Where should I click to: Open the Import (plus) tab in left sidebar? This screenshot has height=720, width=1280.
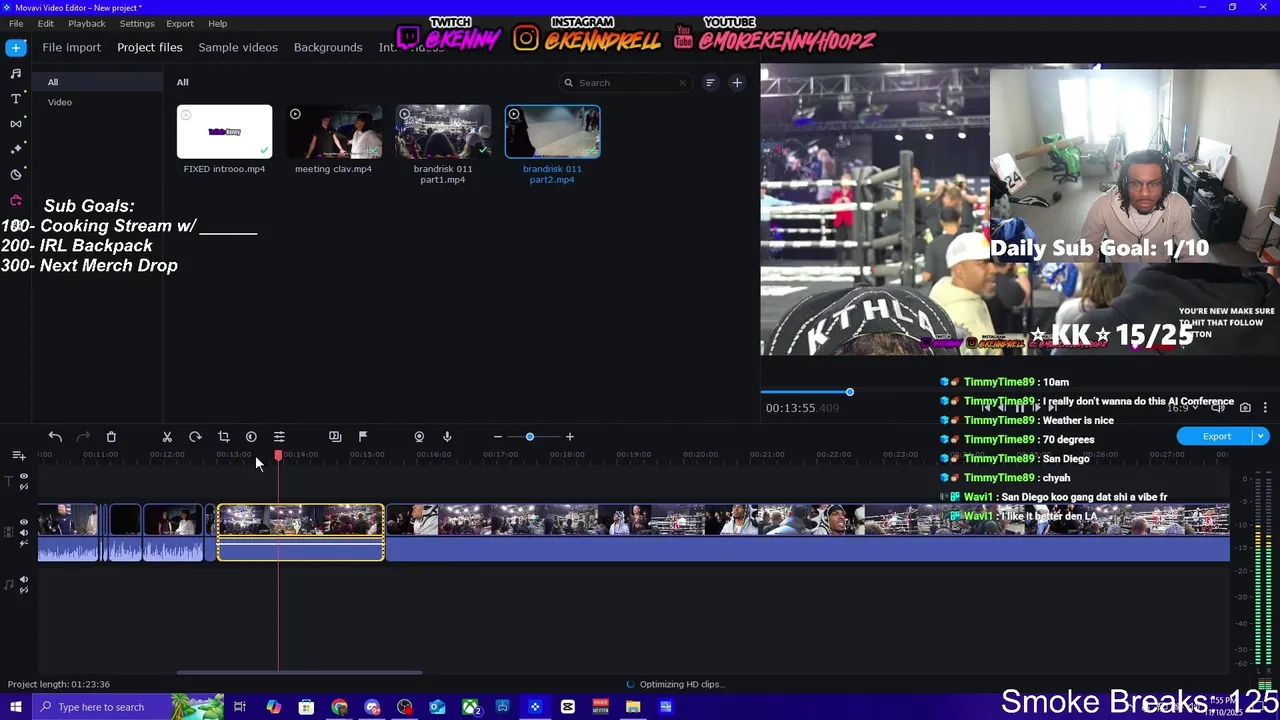[16, 47]
